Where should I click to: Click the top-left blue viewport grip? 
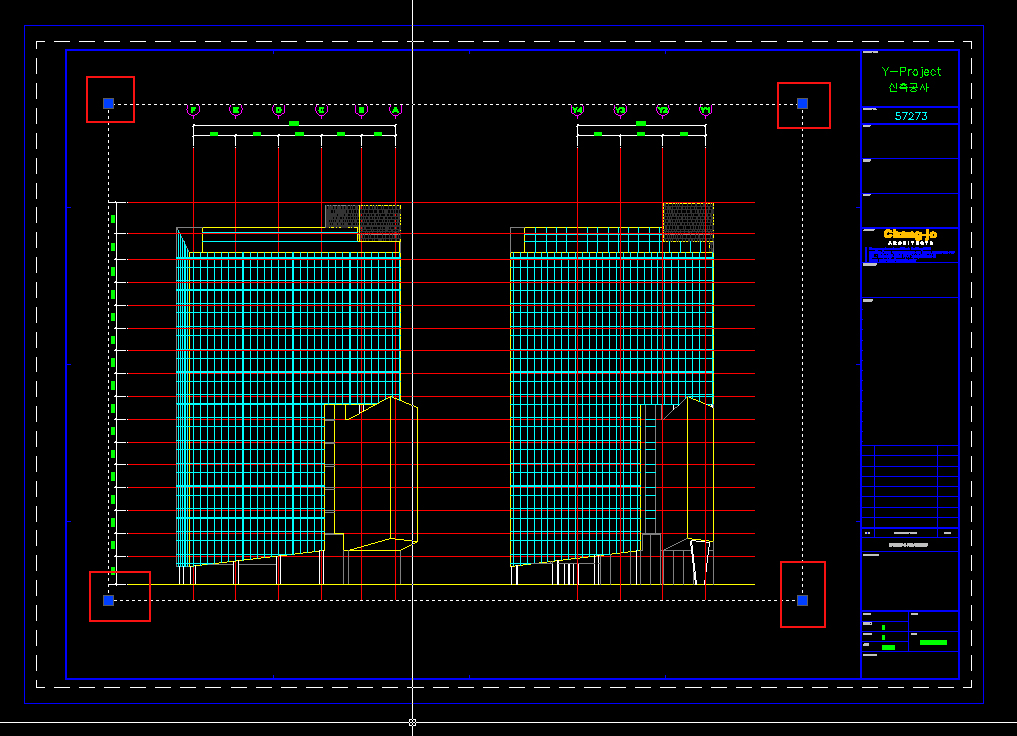click(x=108, y=103)
